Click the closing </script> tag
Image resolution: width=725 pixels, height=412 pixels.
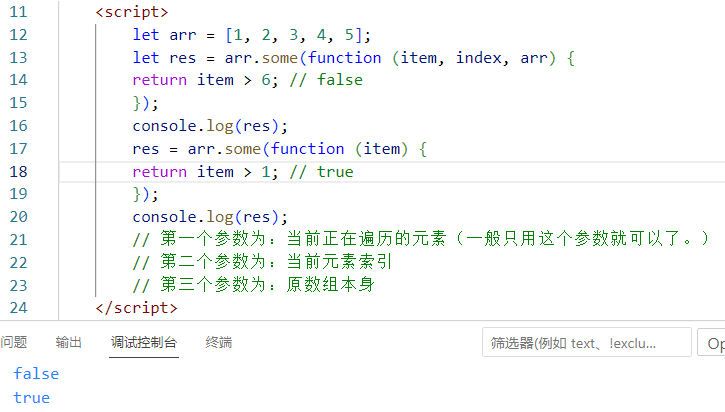pos(136,308)
